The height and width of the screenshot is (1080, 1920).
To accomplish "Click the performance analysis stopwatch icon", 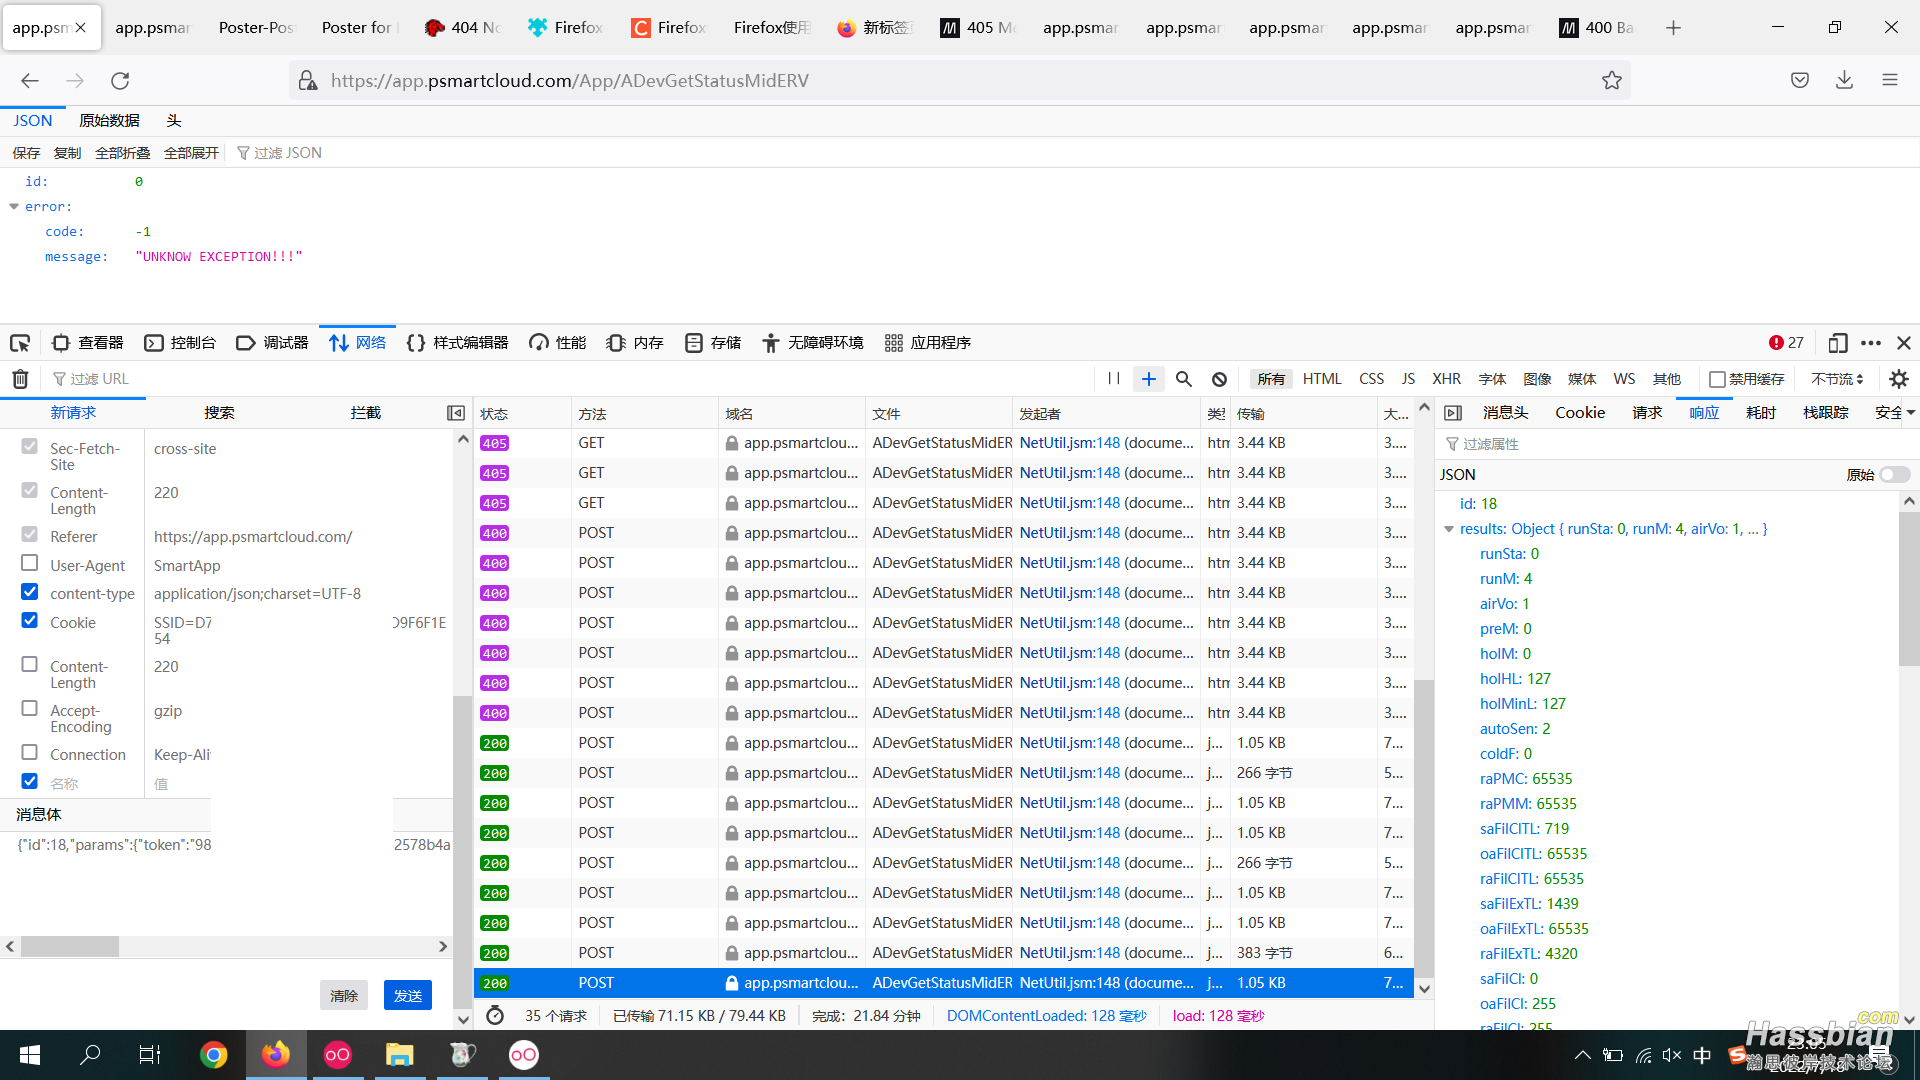I will point(495,1016).
